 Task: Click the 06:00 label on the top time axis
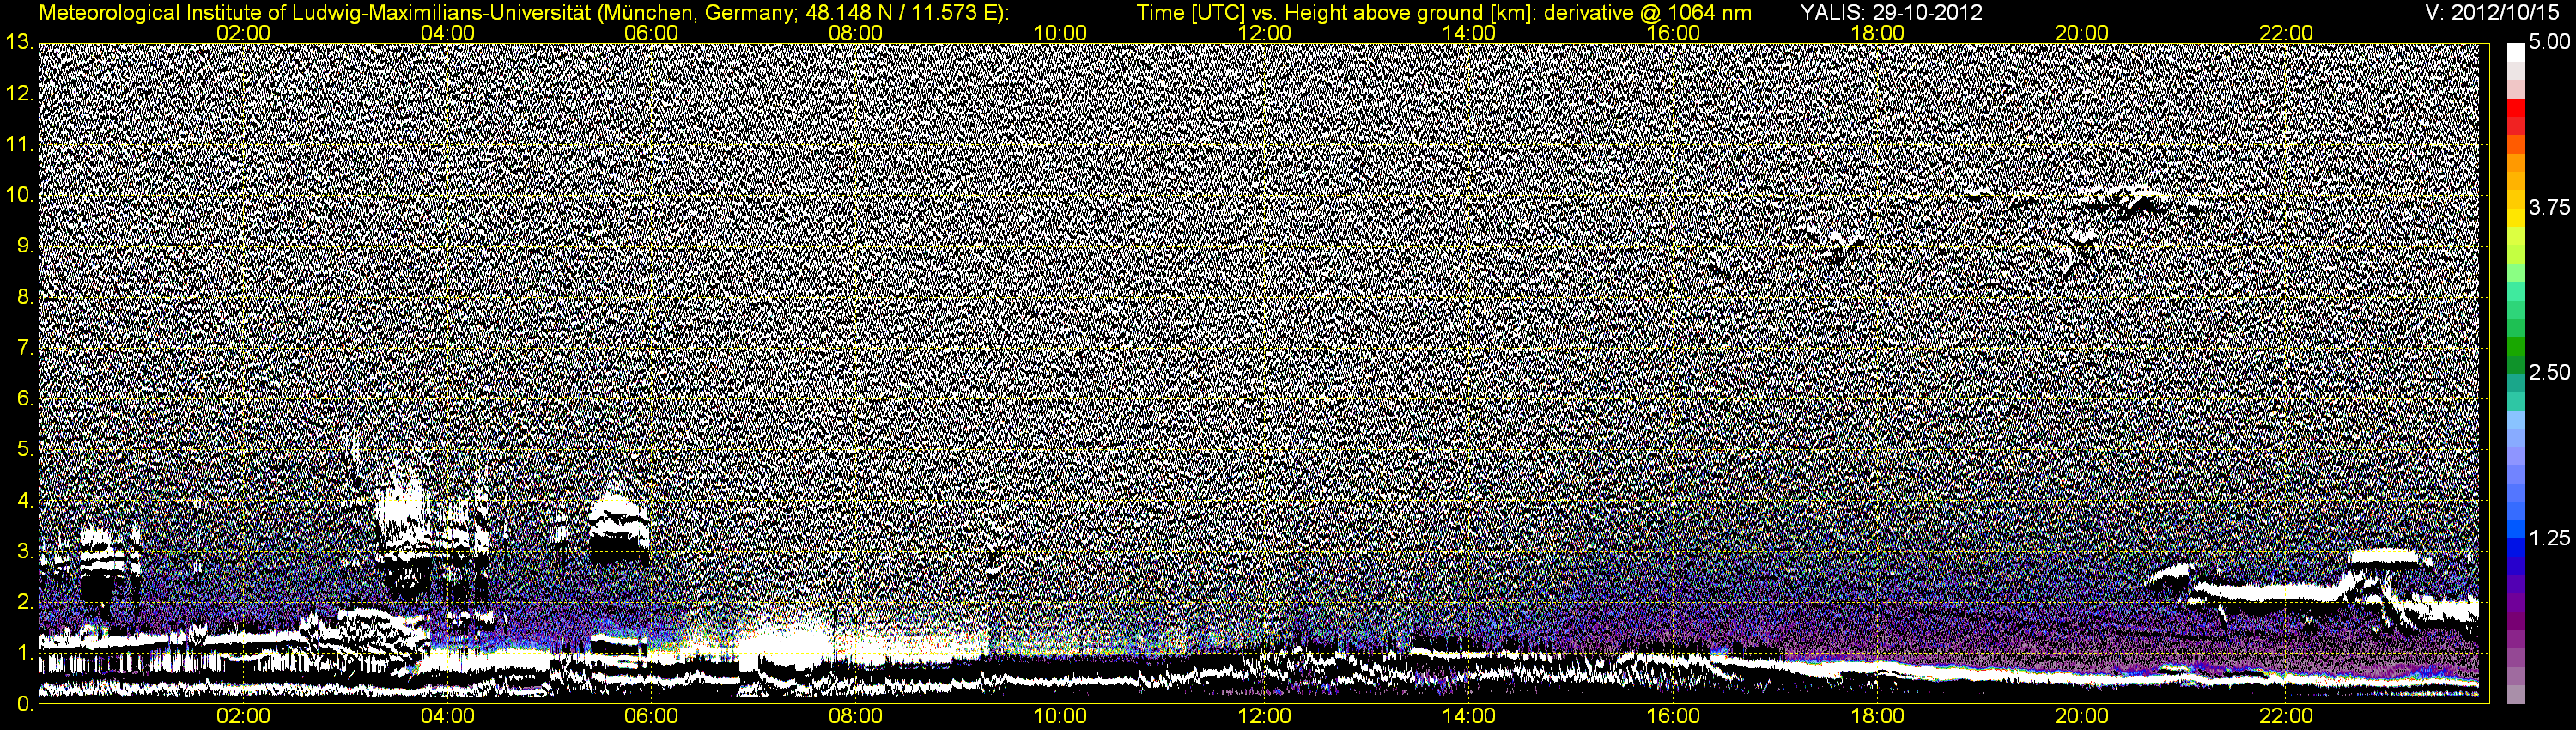[x=651, y=33]
